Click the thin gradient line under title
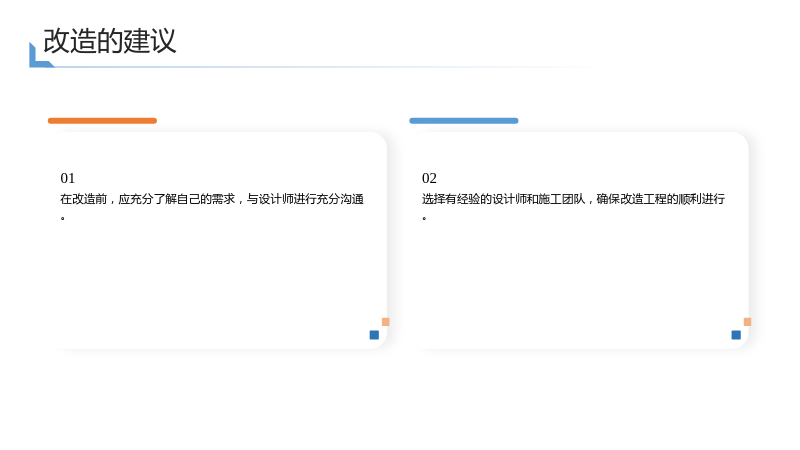The image size is (800, 450). (327, 67)
